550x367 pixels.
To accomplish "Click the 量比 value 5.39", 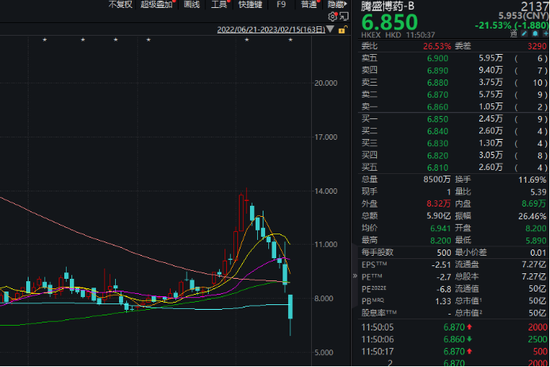I will 538,192.
